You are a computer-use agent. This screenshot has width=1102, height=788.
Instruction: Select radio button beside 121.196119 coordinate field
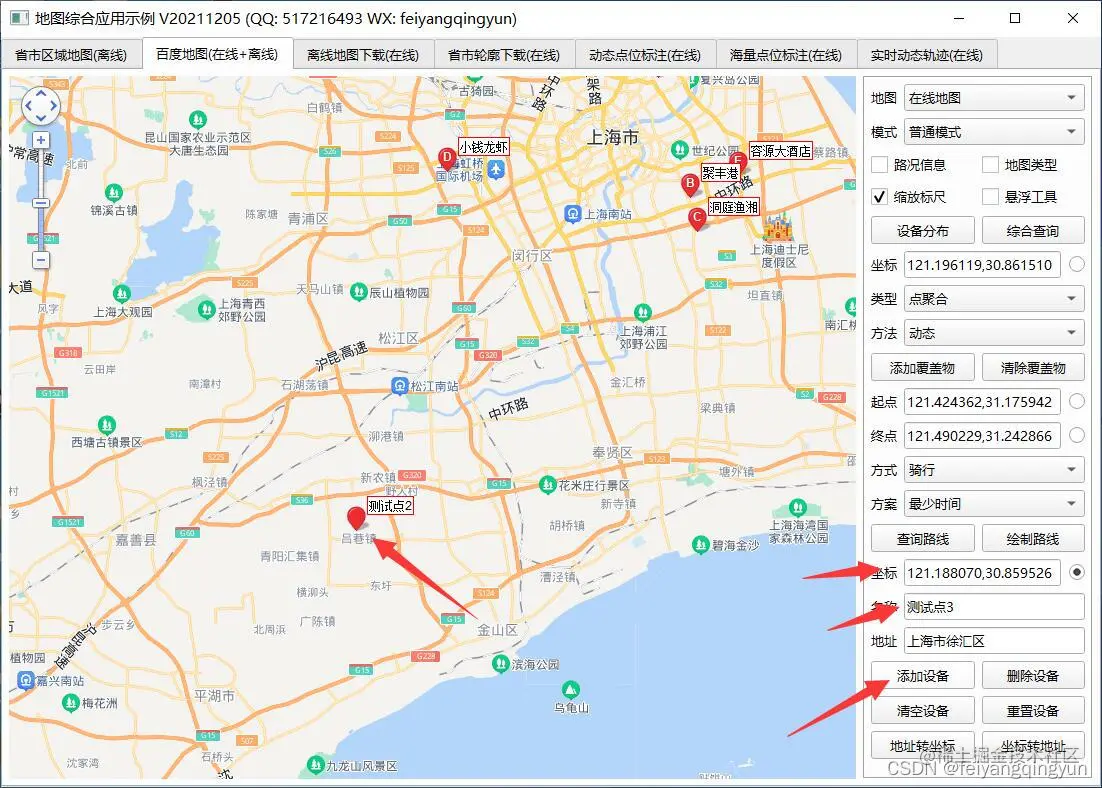1077,264
